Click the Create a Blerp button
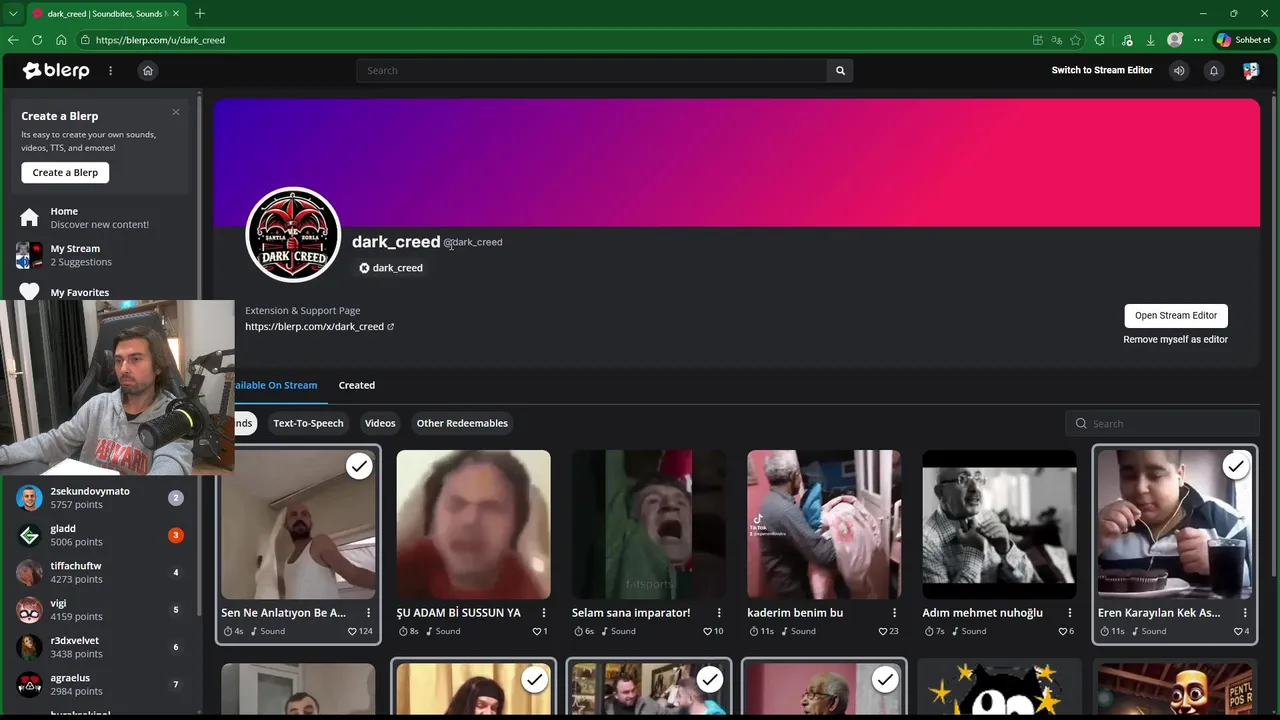 pyautogui.click(x=65, y=173)
